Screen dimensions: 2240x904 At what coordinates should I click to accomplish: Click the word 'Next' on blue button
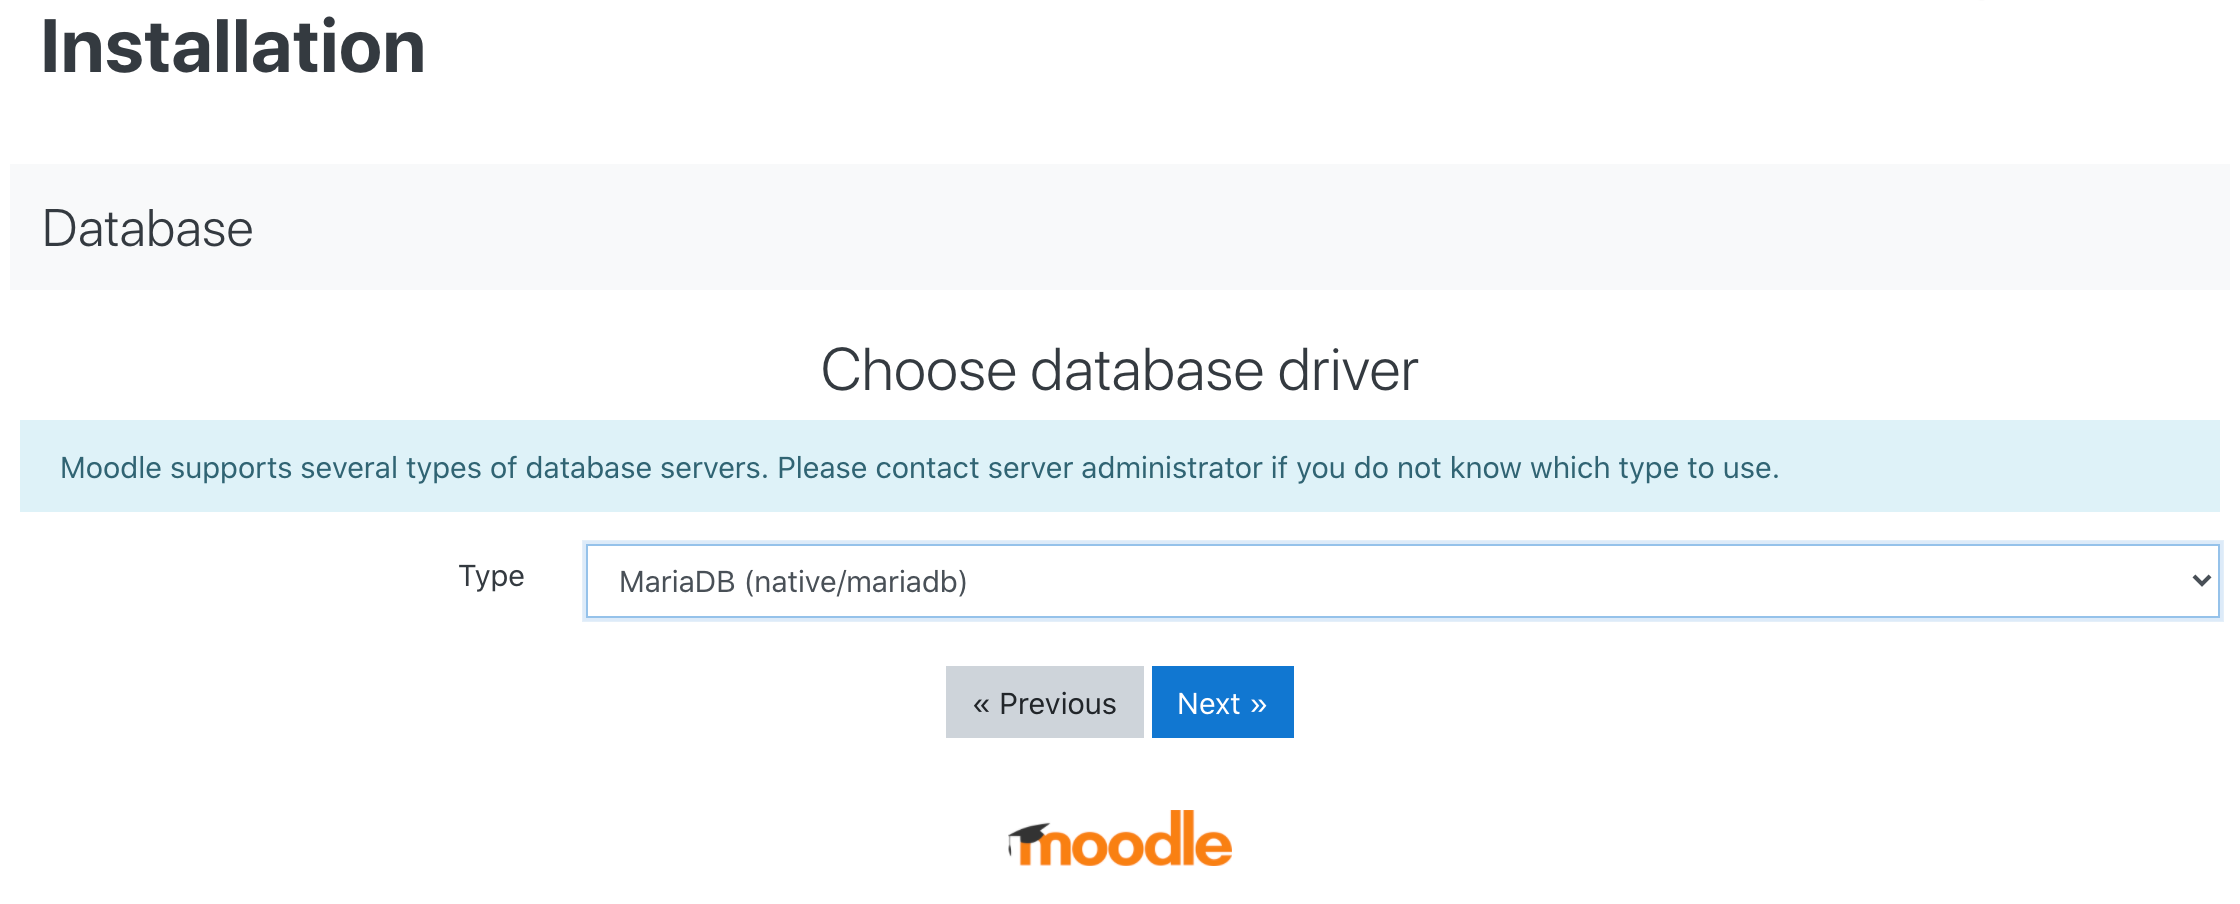coord(1208,704)
